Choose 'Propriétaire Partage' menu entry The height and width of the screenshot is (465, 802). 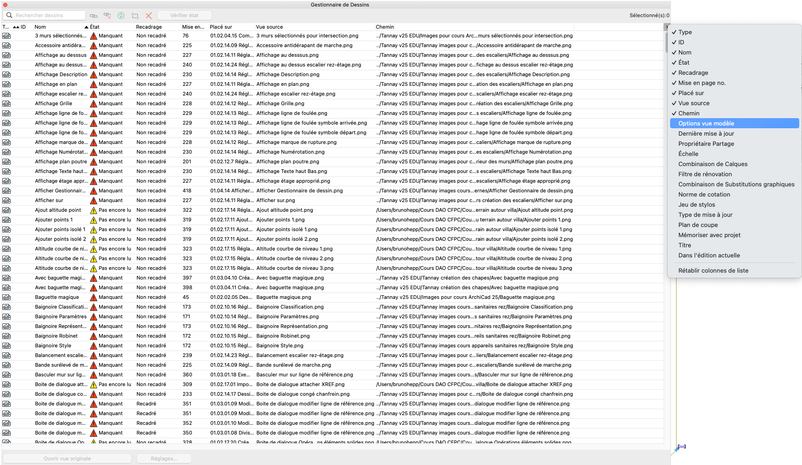click(734, 144)
